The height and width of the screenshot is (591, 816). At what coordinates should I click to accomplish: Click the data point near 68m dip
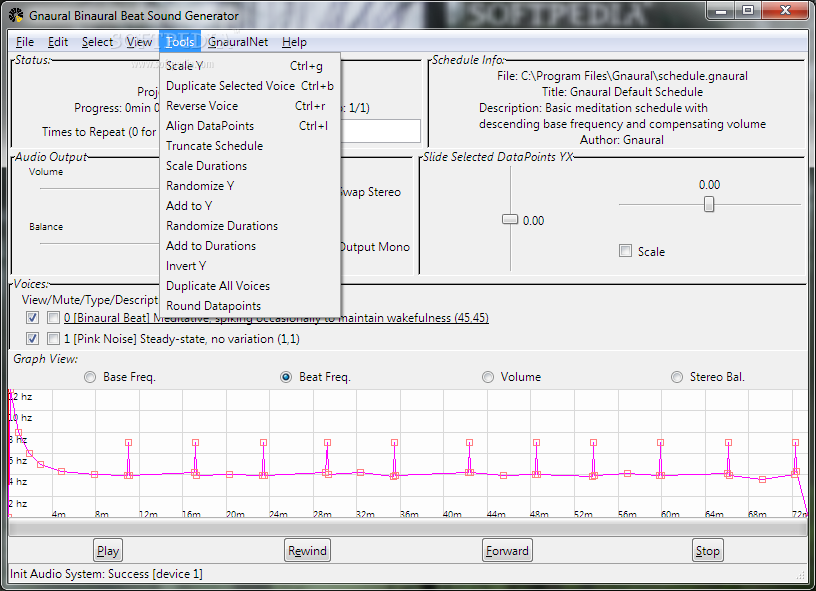coord(762,480)
